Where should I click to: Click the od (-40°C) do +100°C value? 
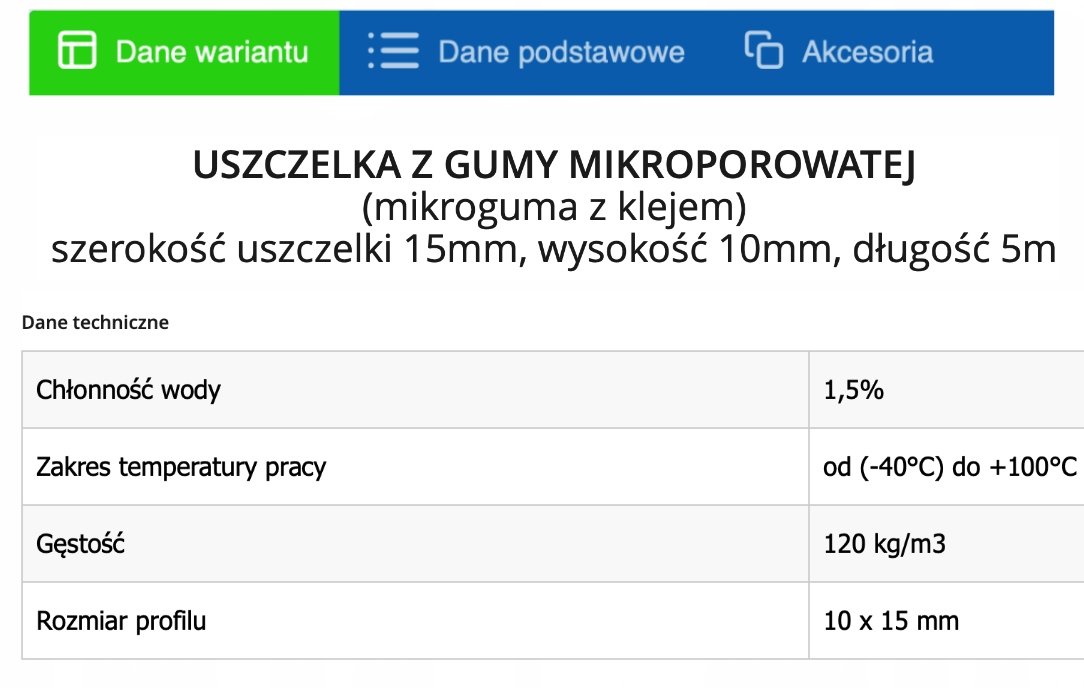click(x=950, y=467)
